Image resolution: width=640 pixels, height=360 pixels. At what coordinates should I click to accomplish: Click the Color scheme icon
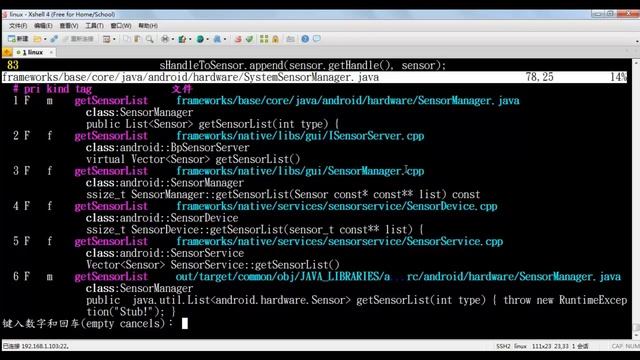(x=182, y=39)
